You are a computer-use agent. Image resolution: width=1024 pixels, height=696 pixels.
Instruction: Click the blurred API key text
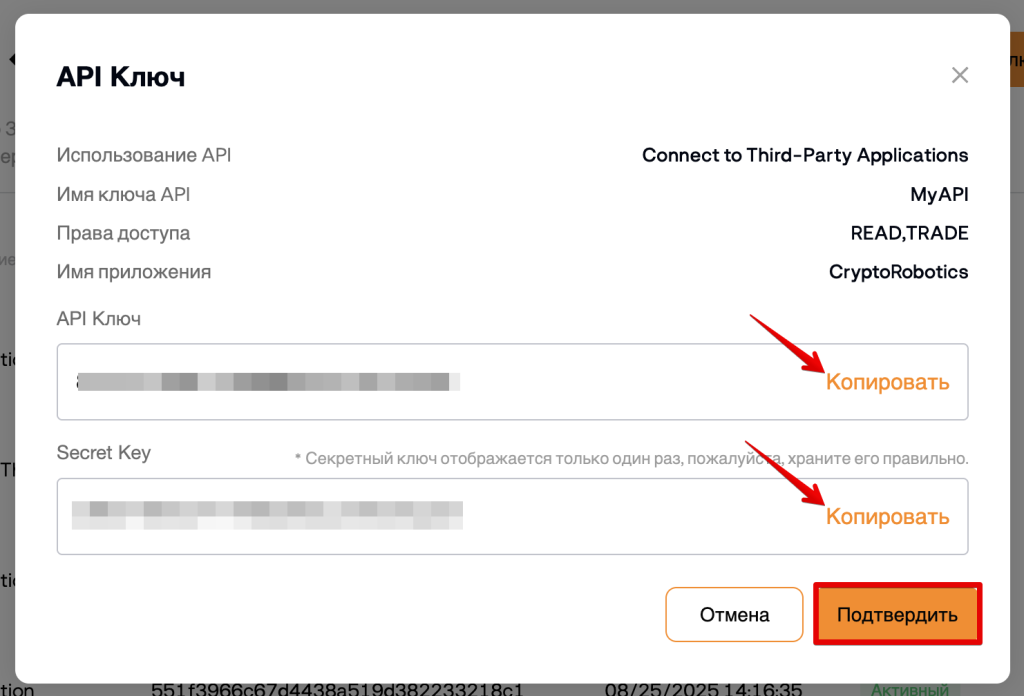click(268, 381)
